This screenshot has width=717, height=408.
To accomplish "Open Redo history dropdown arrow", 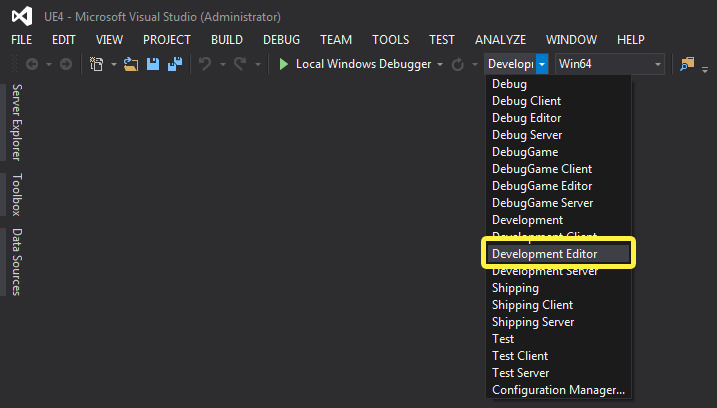I will 258,64.
